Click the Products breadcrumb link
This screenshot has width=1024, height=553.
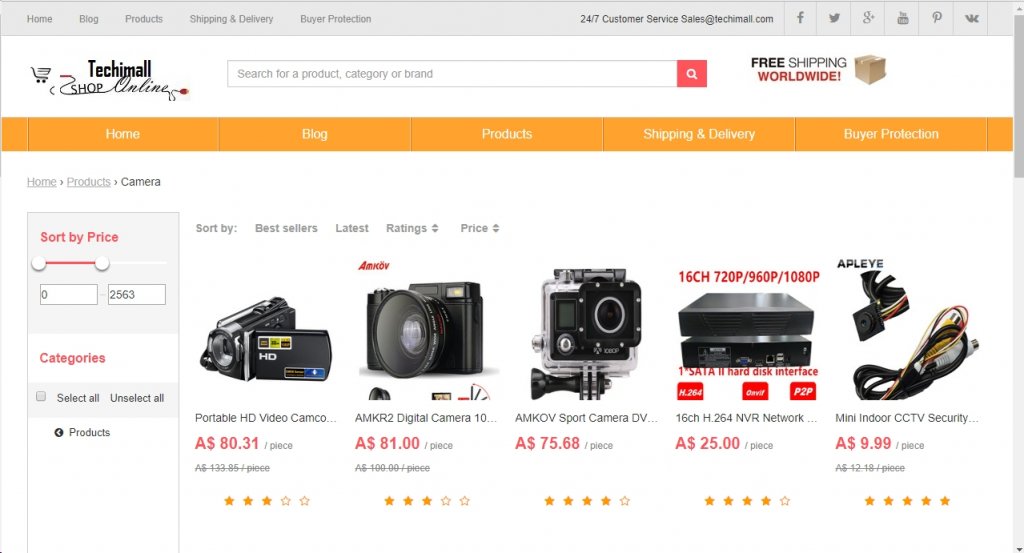[88, 182]
